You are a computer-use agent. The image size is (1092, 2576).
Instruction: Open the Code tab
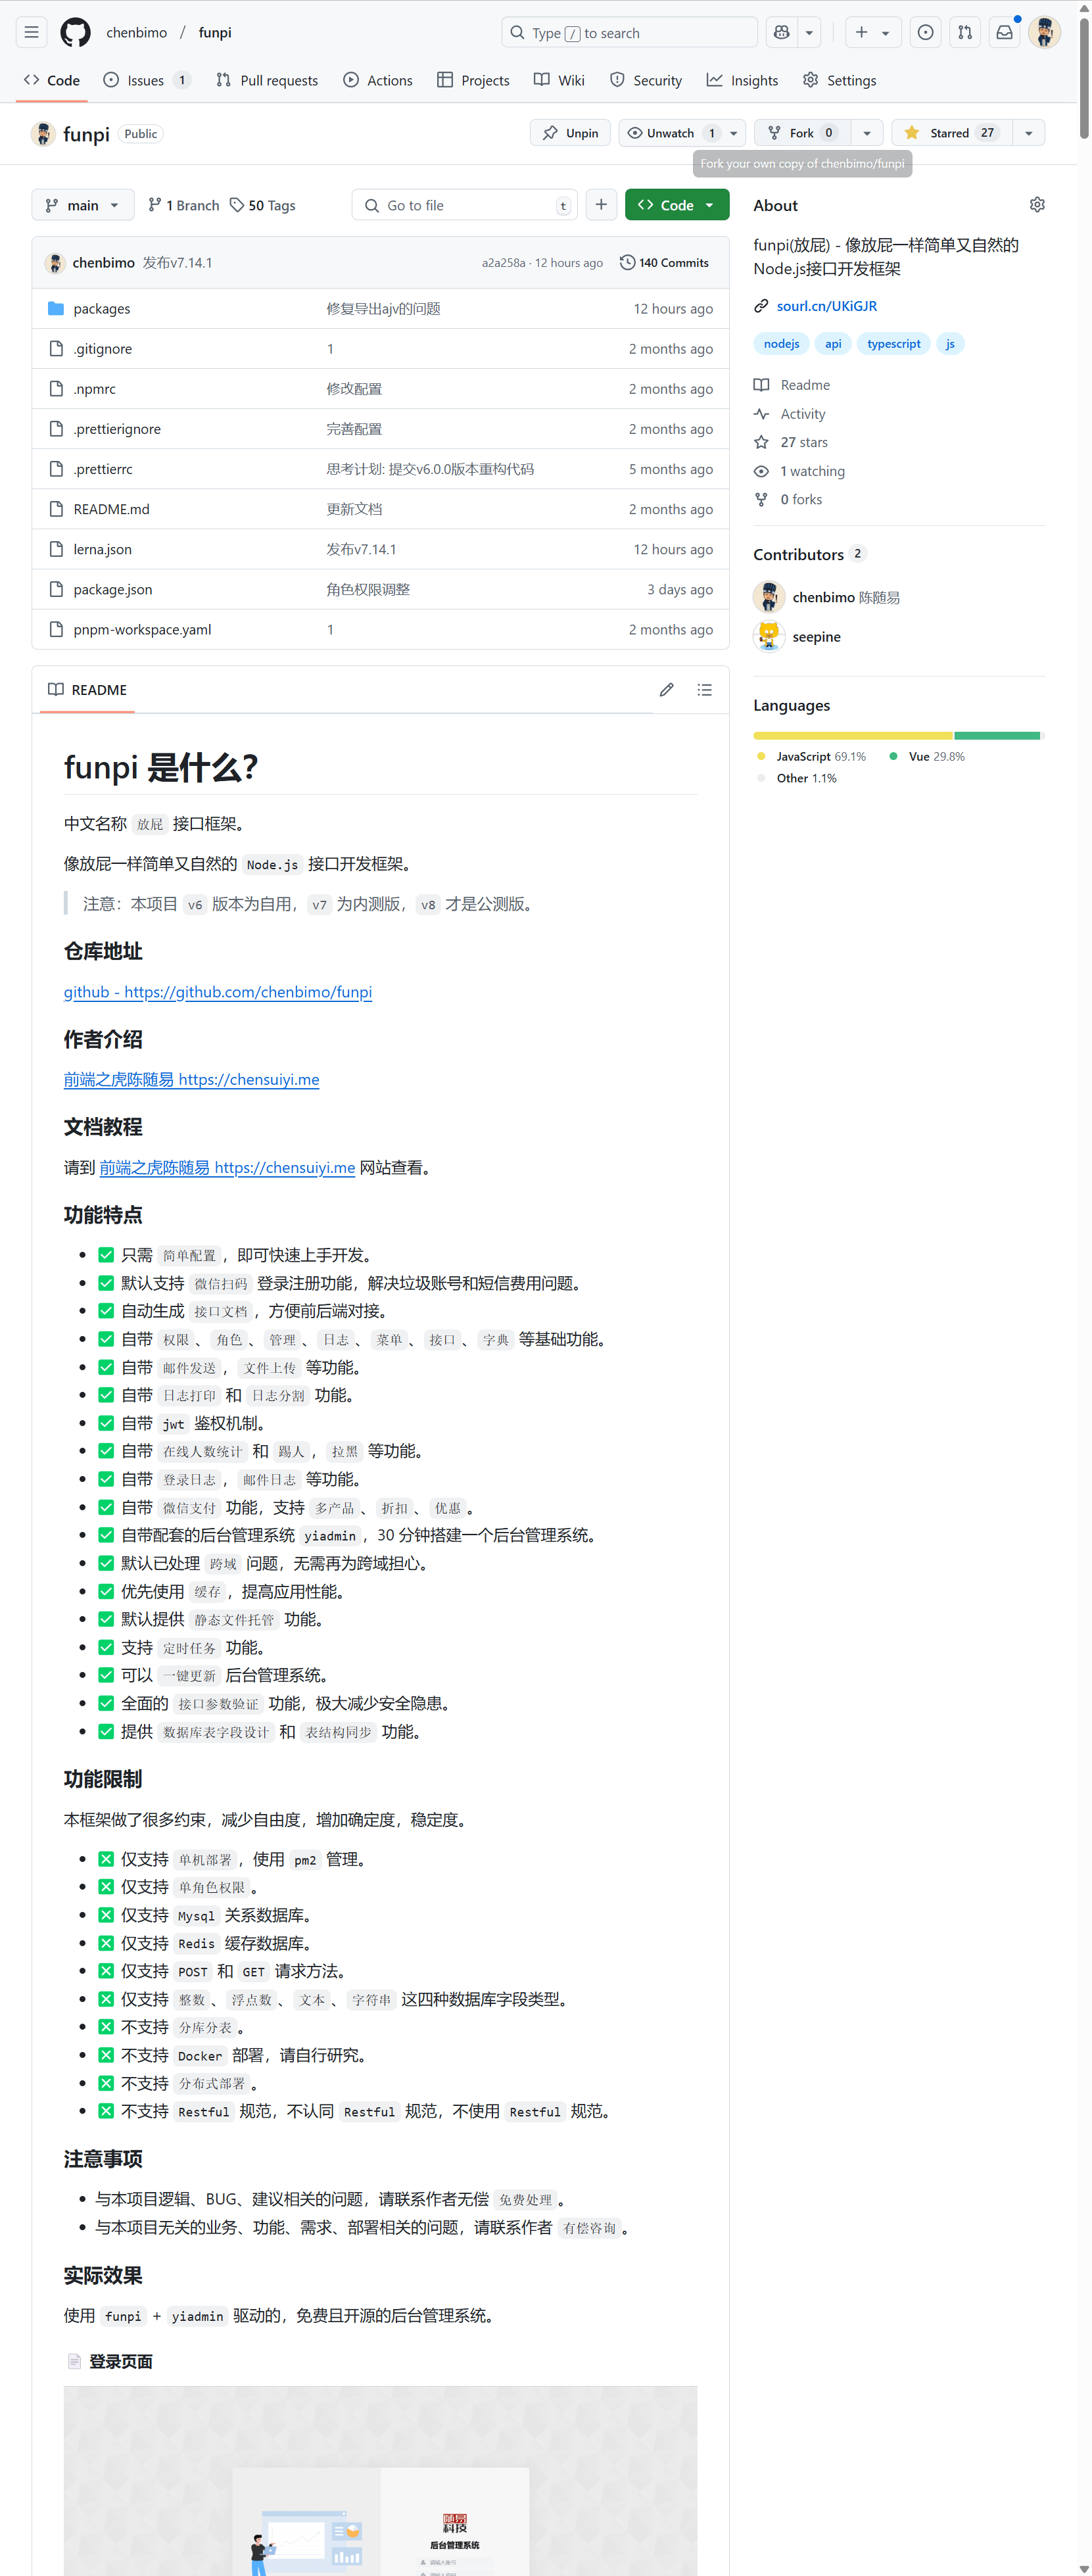[x=52, y=80]
